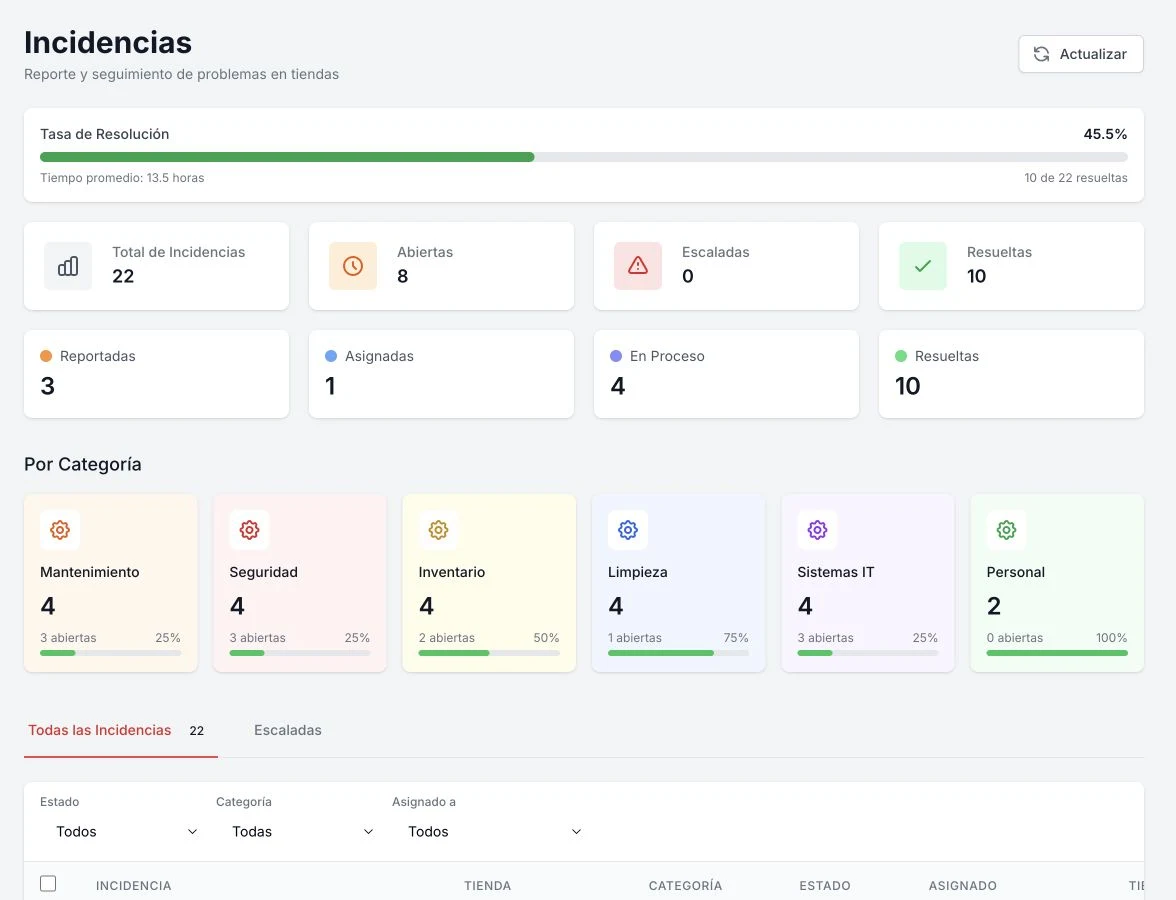Screen dimensions: 1176x900
Task: Sort by the CATEGORÍA column header
Action: click(x=686, y=886)
